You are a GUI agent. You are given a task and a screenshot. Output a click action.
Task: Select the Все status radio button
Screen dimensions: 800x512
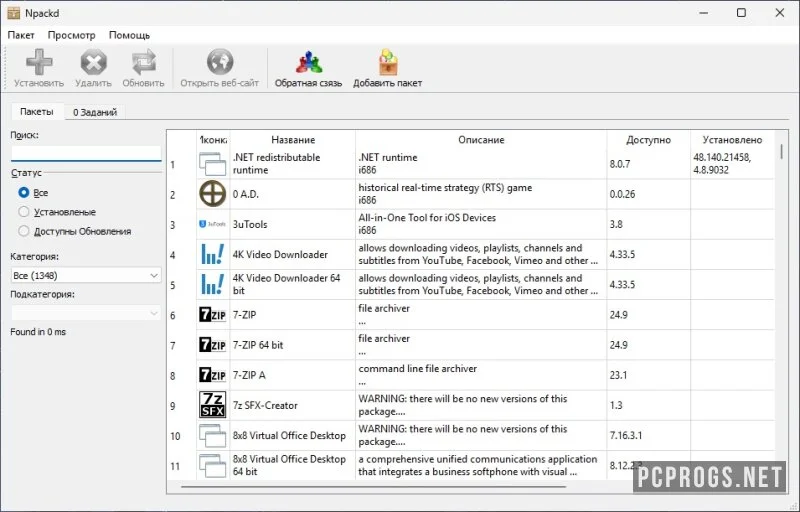(x=23, y=192)
